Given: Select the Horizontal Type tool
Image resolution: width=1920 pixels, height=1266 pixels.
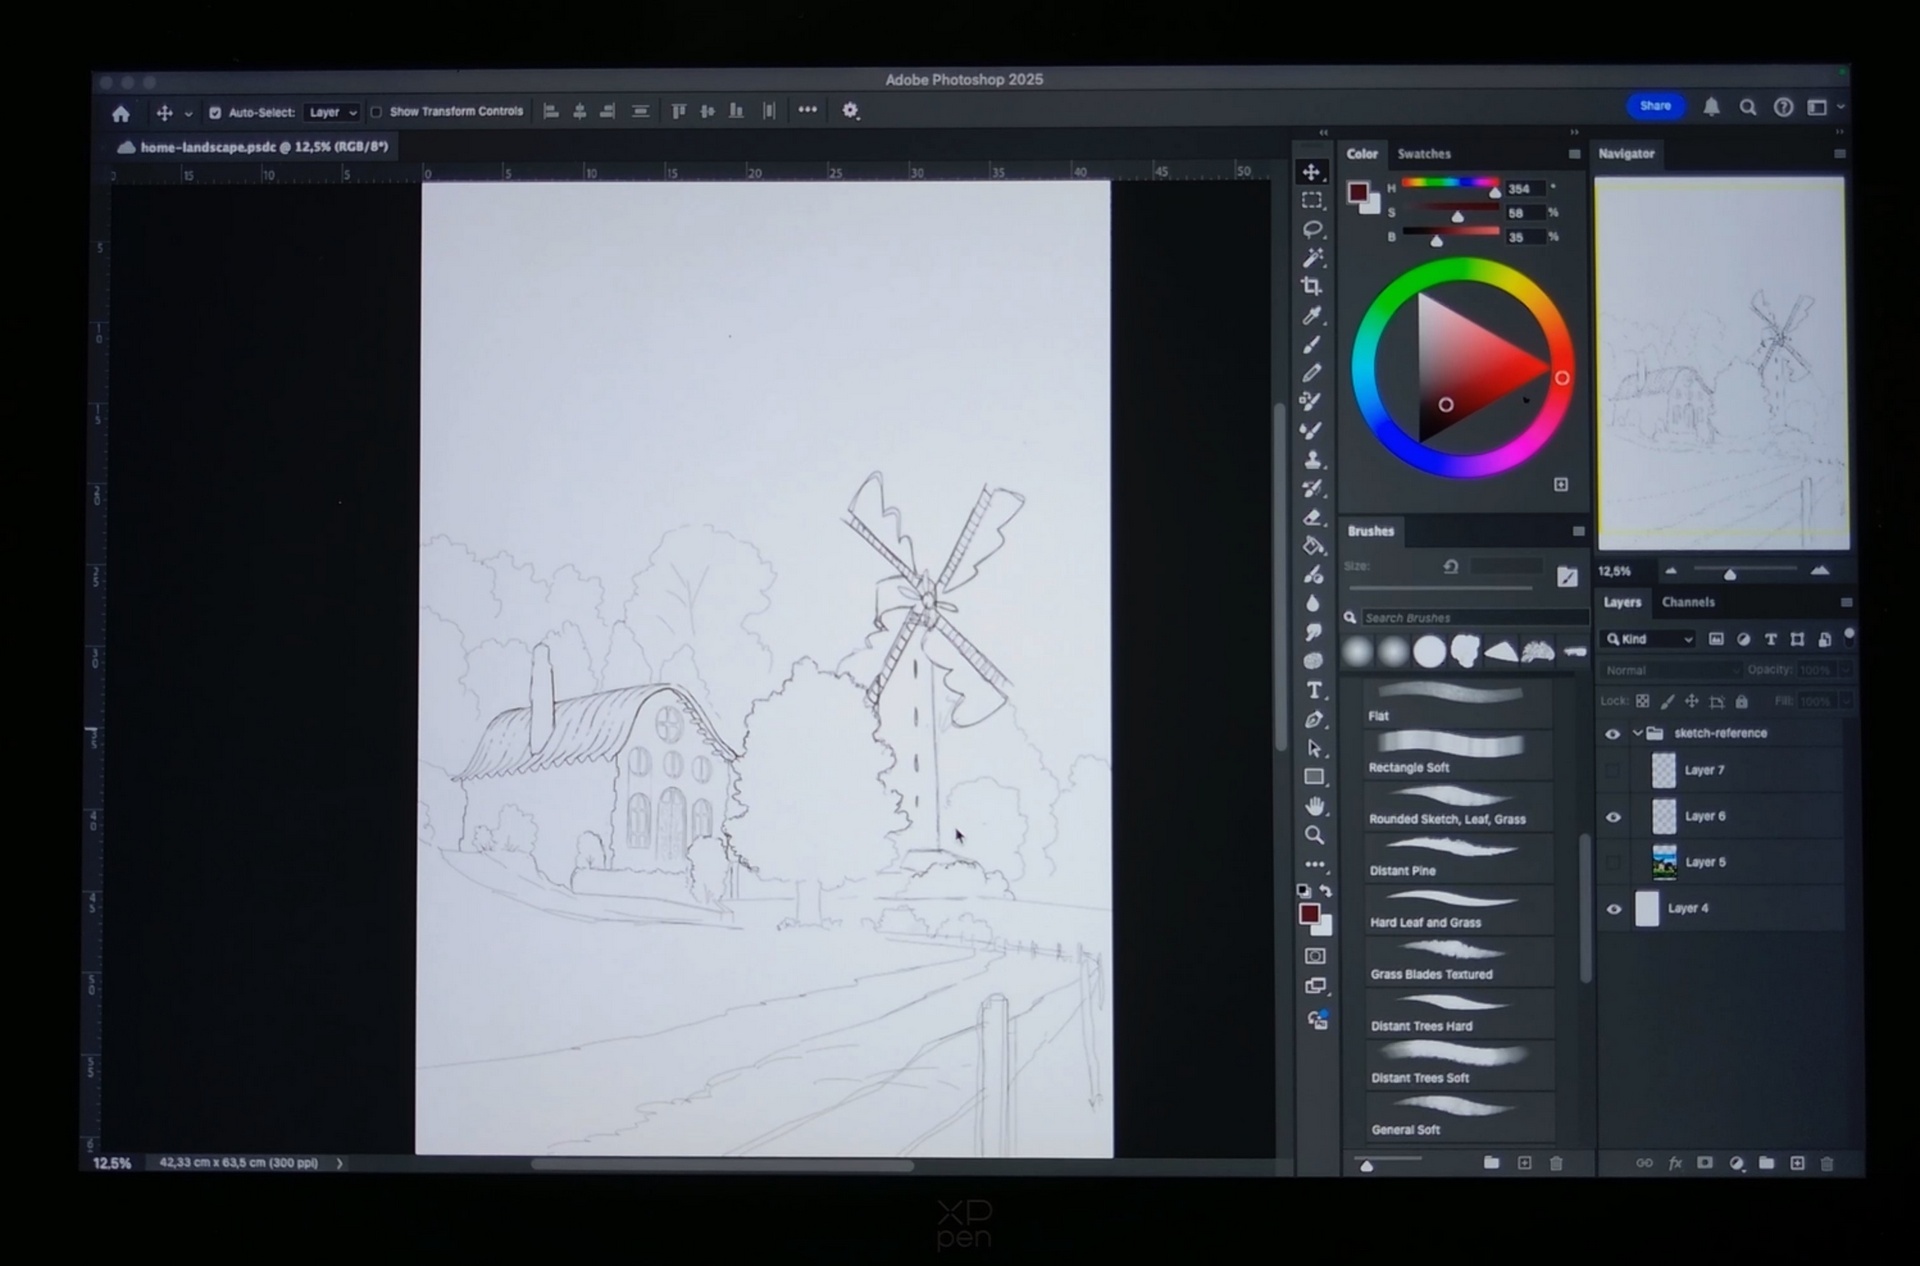Looking at the screenshot, I should (x=1314, y=691).
